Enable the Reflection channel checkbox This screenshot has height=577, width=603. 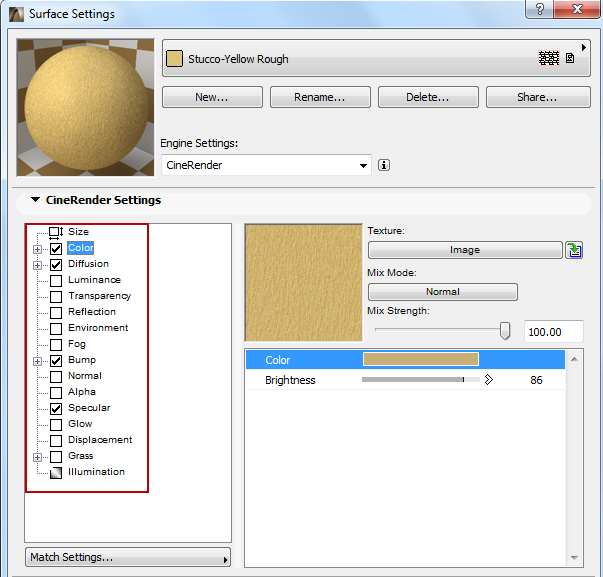[56, 313]
